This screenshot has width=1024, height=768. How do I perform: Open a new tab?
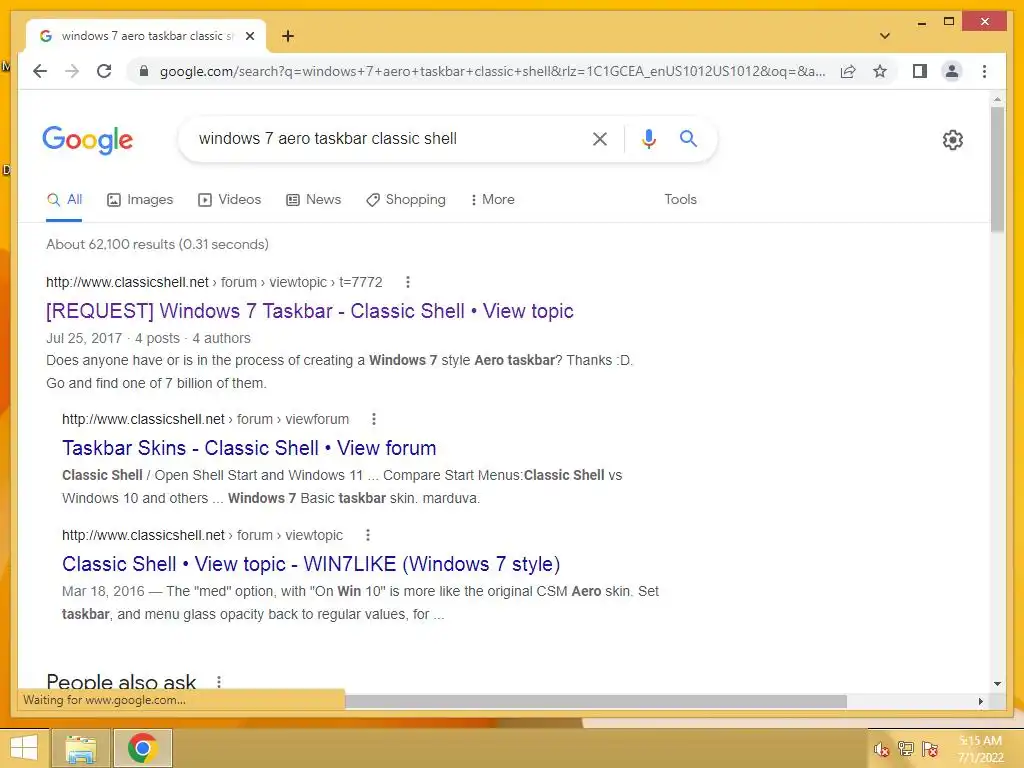287,36
